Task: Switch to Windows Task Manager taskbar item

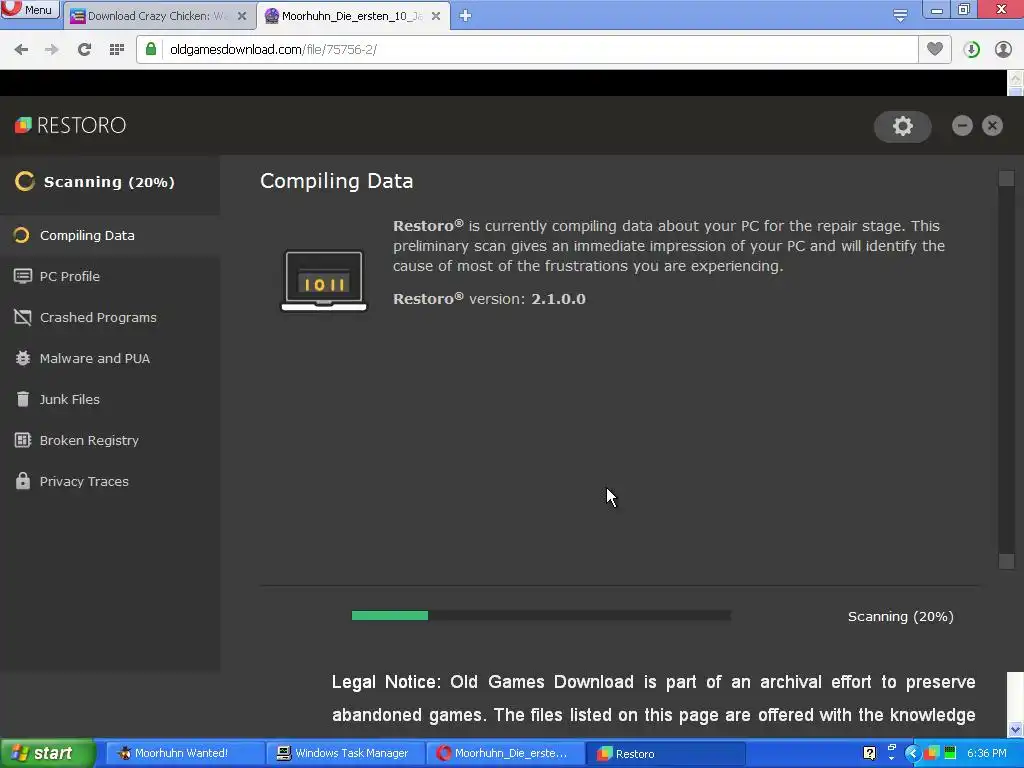Action: [x=344, y=753]
